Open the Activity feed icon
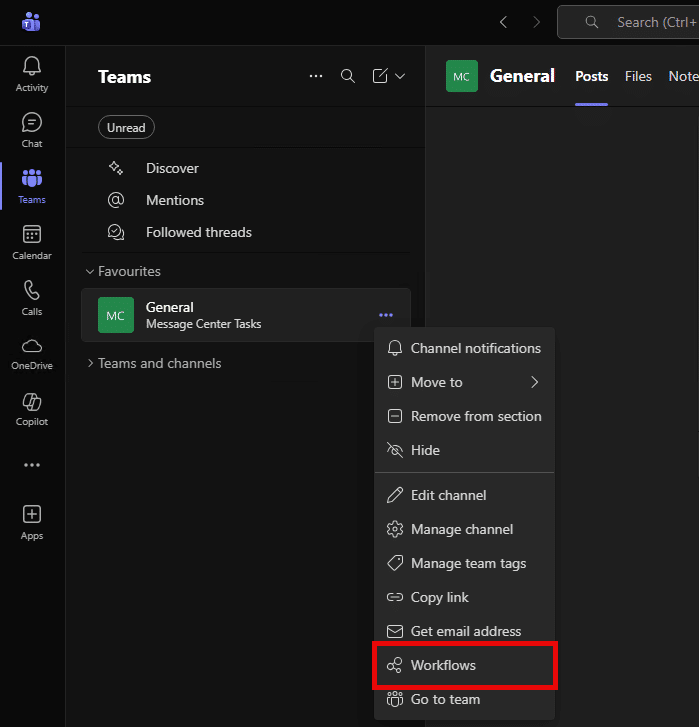 click(32, 74)
